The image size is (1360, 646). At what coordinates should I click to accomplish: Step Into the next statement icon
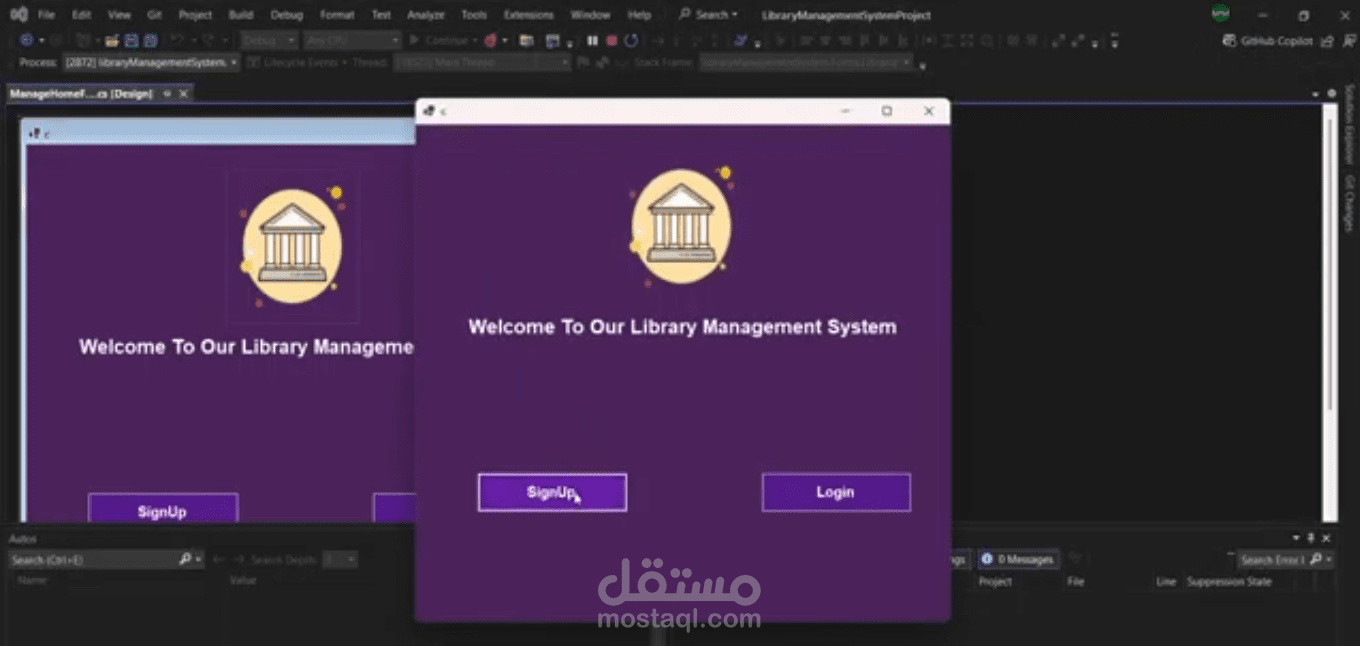pos(677,41)
